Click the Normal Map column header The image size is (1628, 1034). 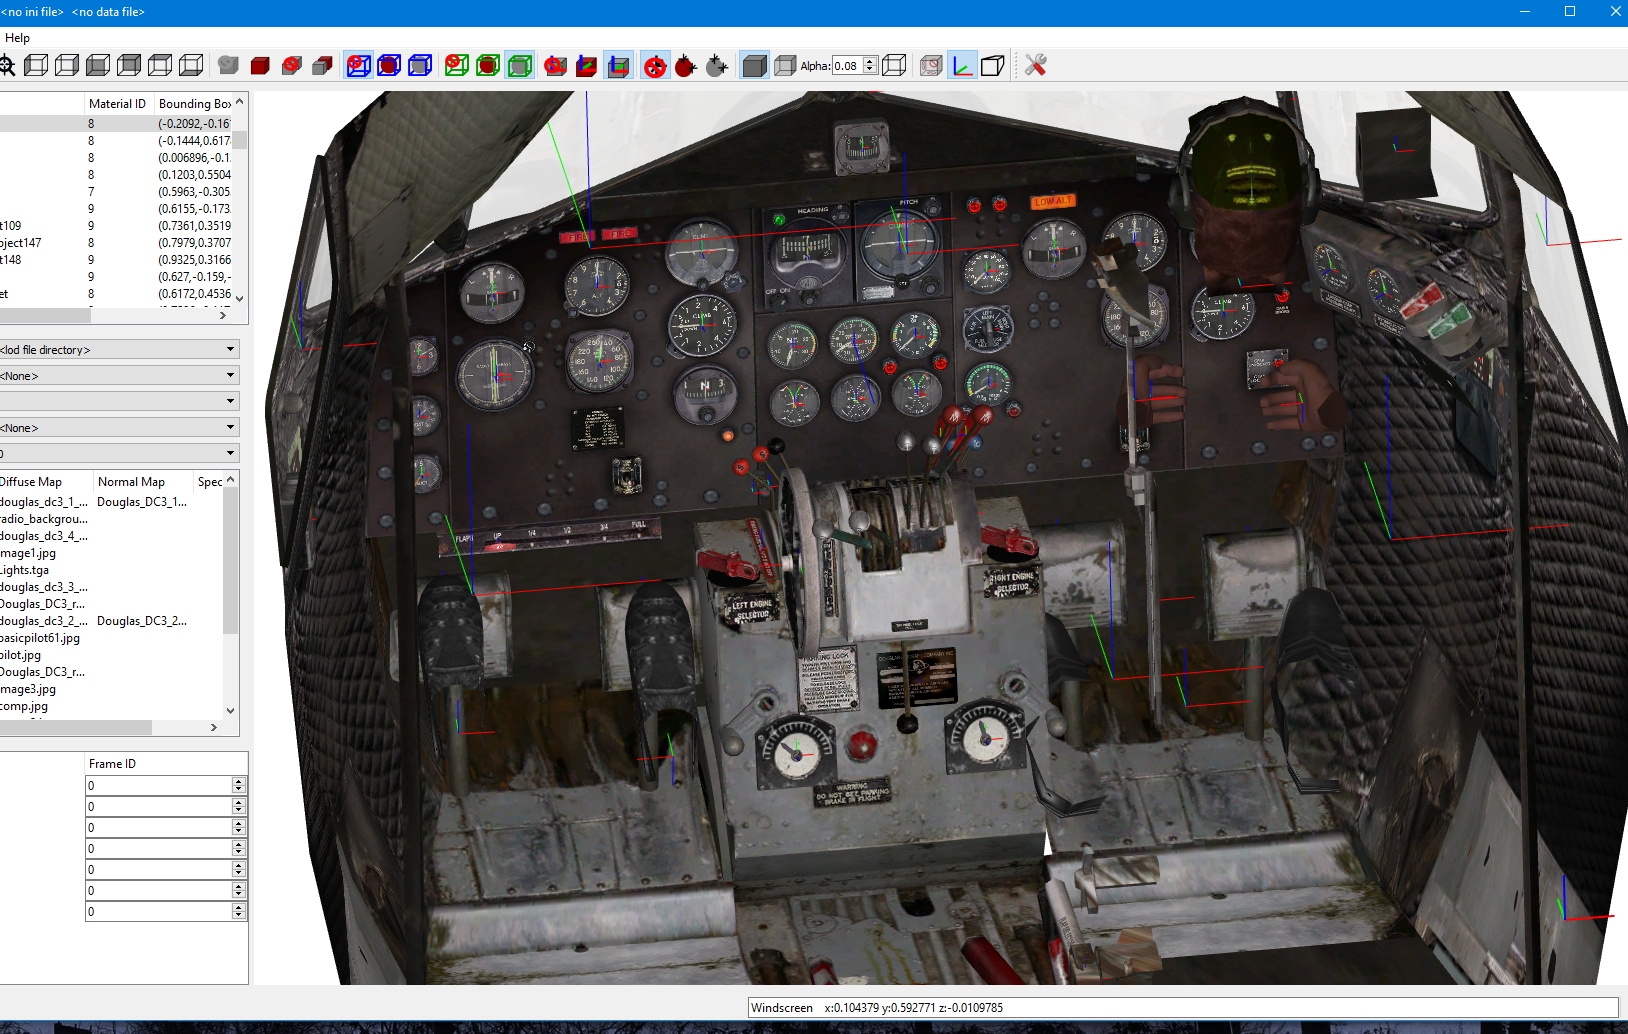point(131,482)
